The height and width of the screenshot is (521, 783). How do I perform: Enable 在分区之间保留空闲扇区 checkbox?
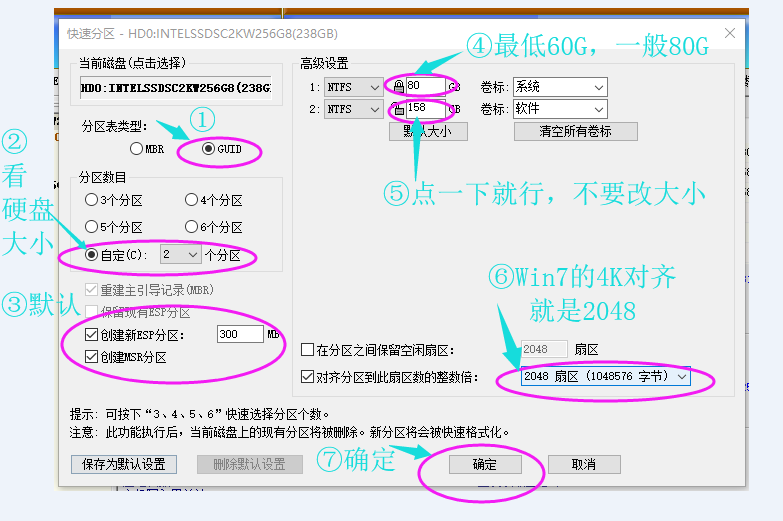coord(308,351)
